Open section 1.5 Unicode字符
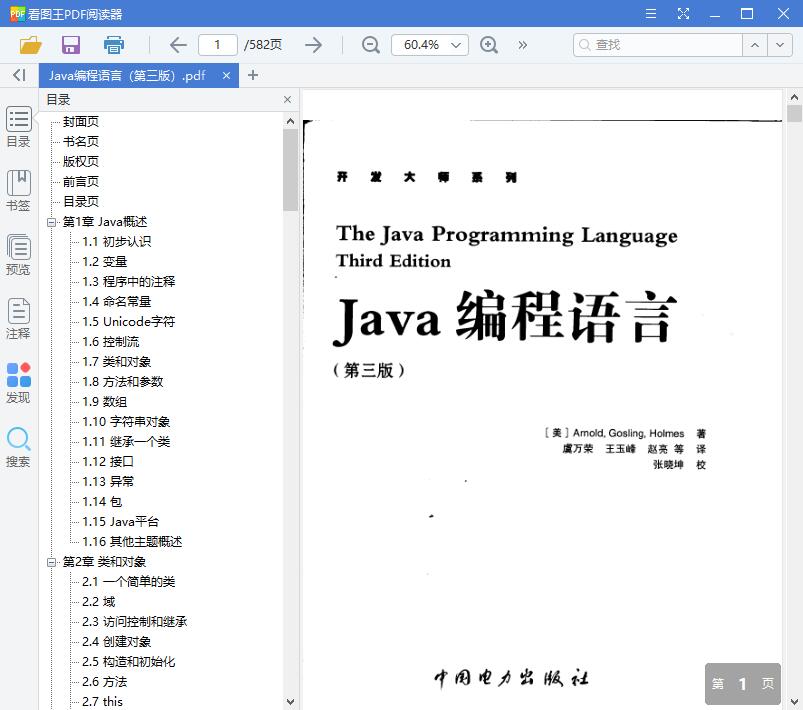Screen dimensions: 803x710 (x=129, y=322)
